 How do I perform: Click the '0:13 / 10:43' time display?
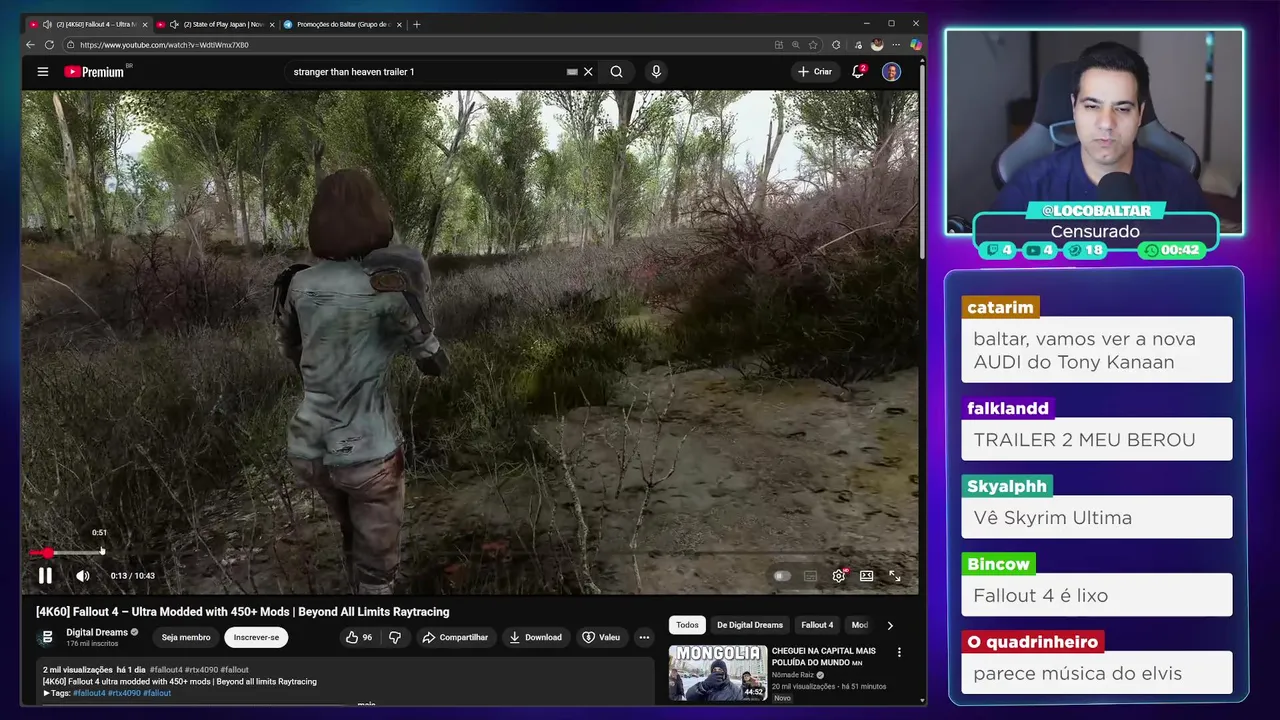(132, 576)
